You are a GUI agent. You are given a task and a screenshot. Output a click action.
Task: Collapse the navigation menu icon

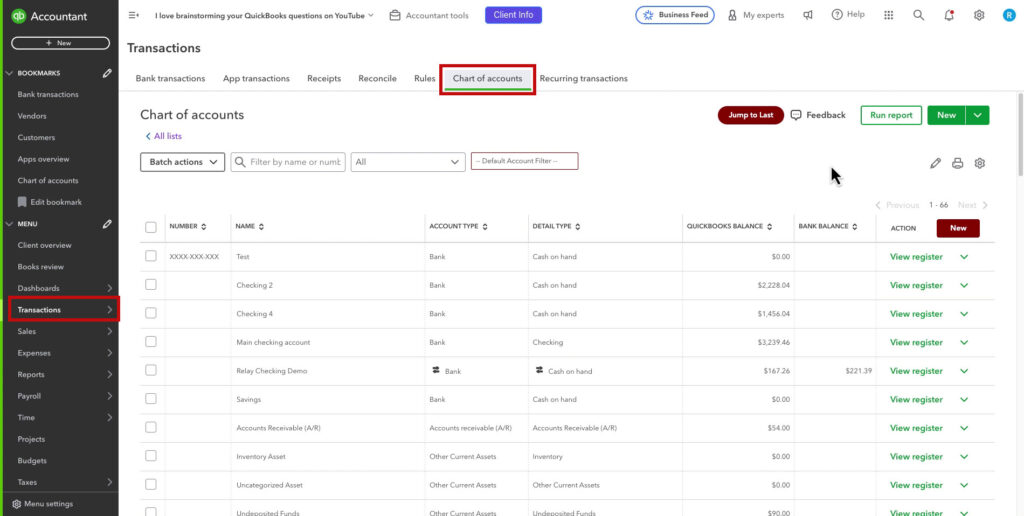[134, 15]
